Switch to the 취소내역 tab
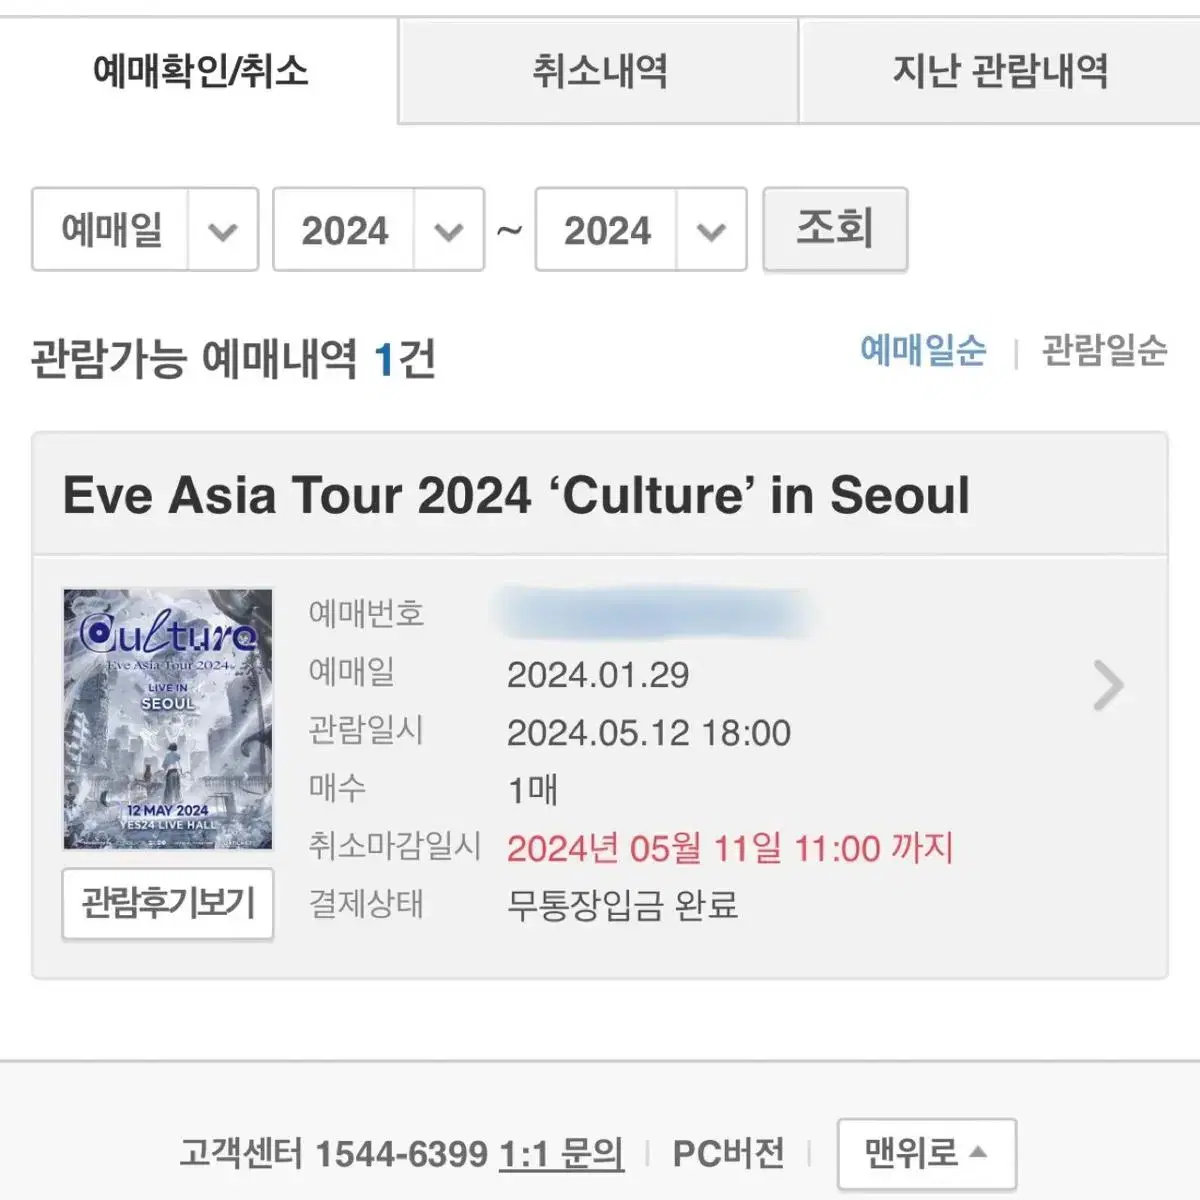Viewport: 1200px width, 1200px height. 599,71
